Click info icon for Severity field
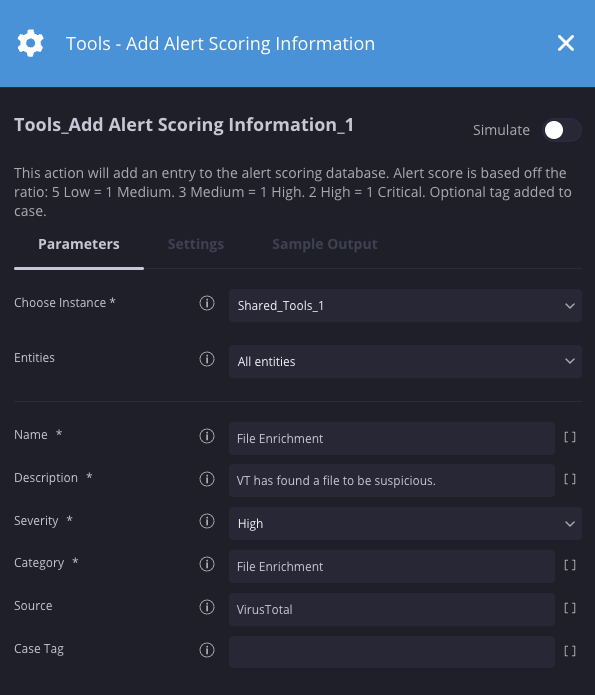This screenshot has height=695, width=595. click(x=207, y=521)
